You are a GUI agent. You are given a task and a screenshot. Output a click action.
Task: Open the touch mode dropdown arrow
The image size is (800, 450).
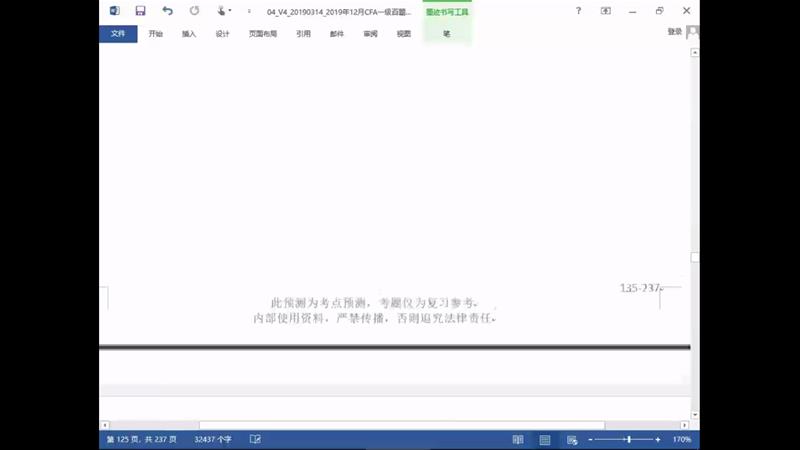230,11
